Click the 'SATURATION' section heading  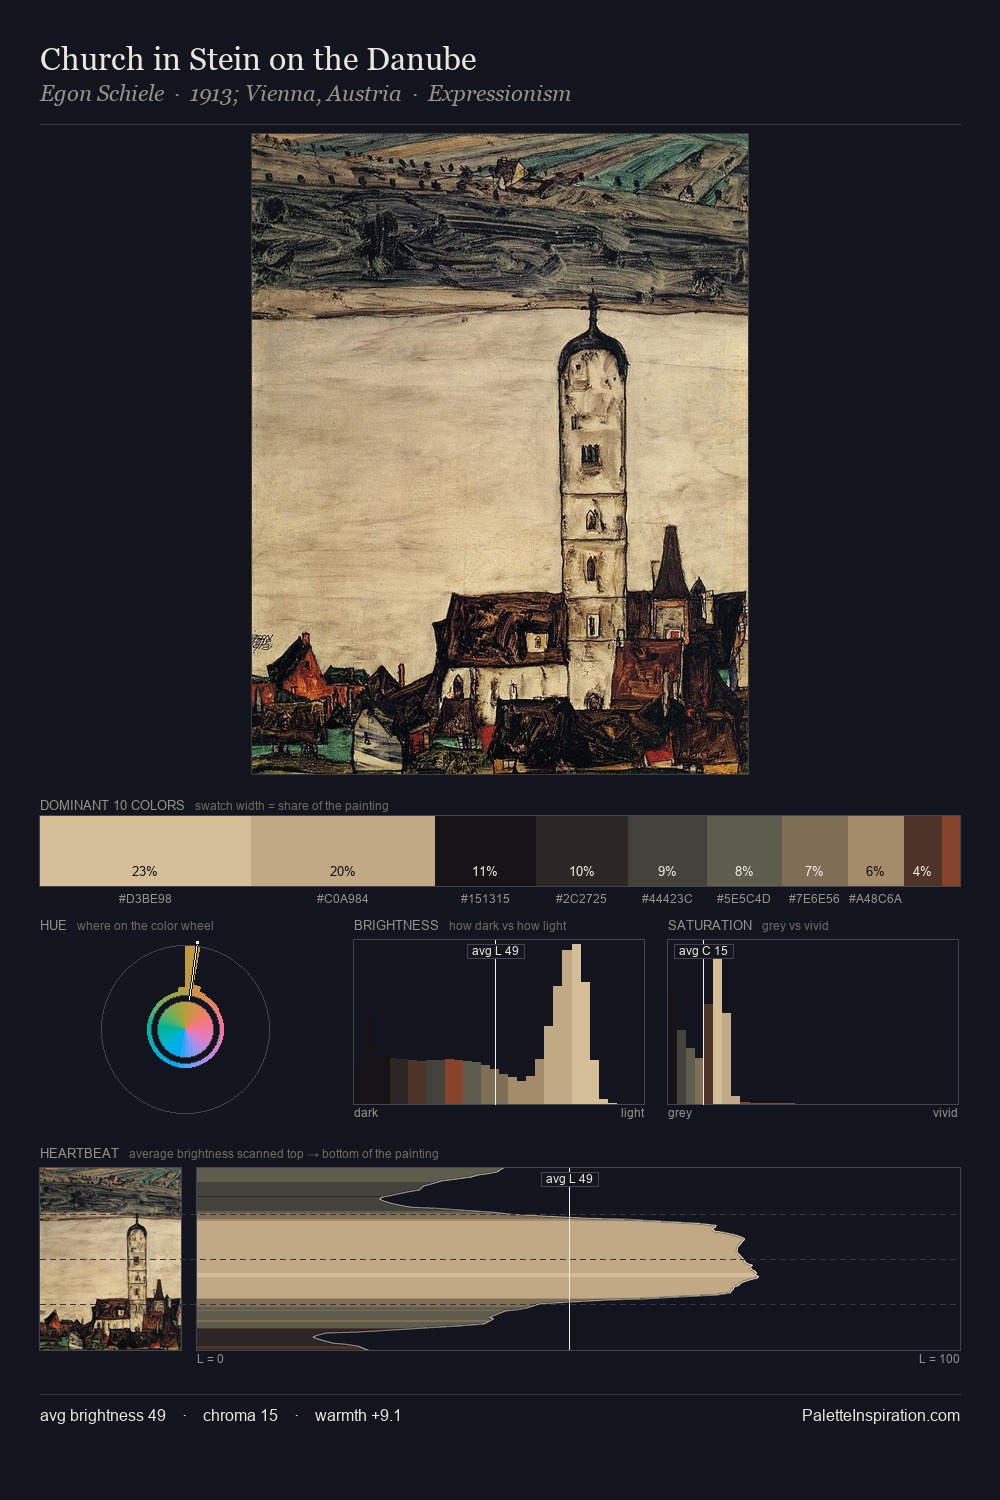[710, 925]
